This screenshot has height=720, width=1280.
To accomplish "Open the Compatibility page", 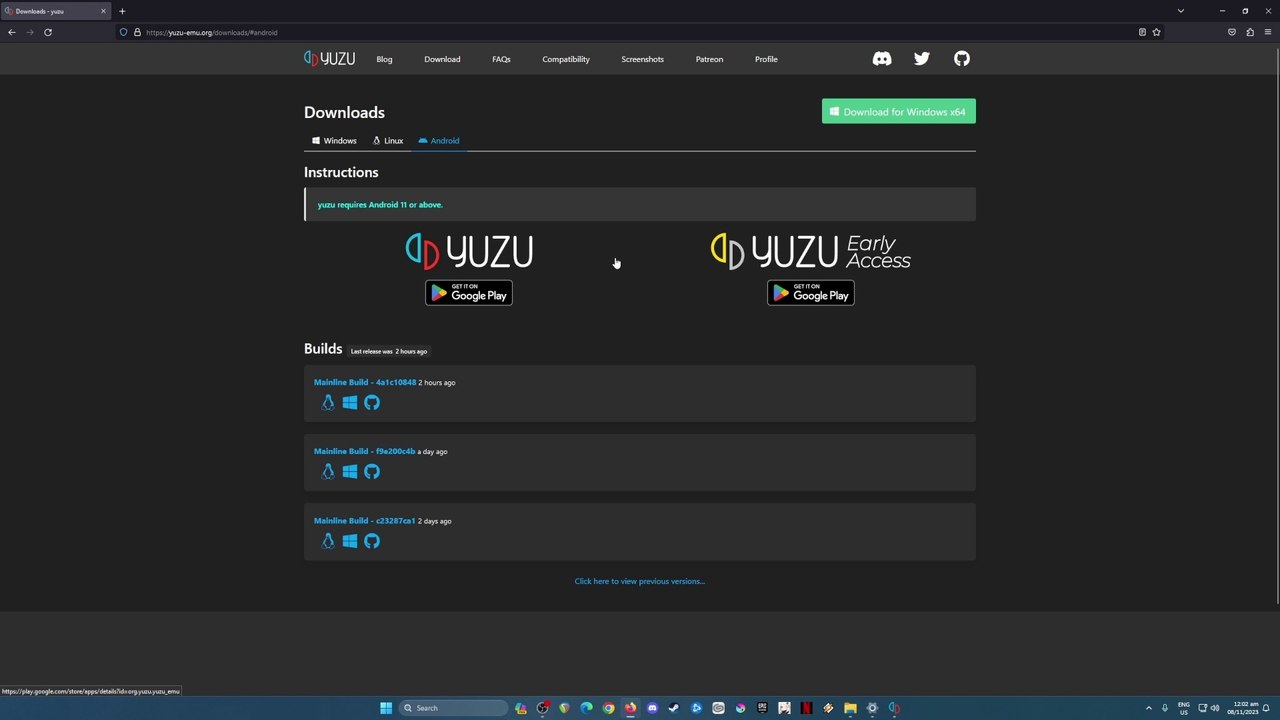I will [566, 59].
